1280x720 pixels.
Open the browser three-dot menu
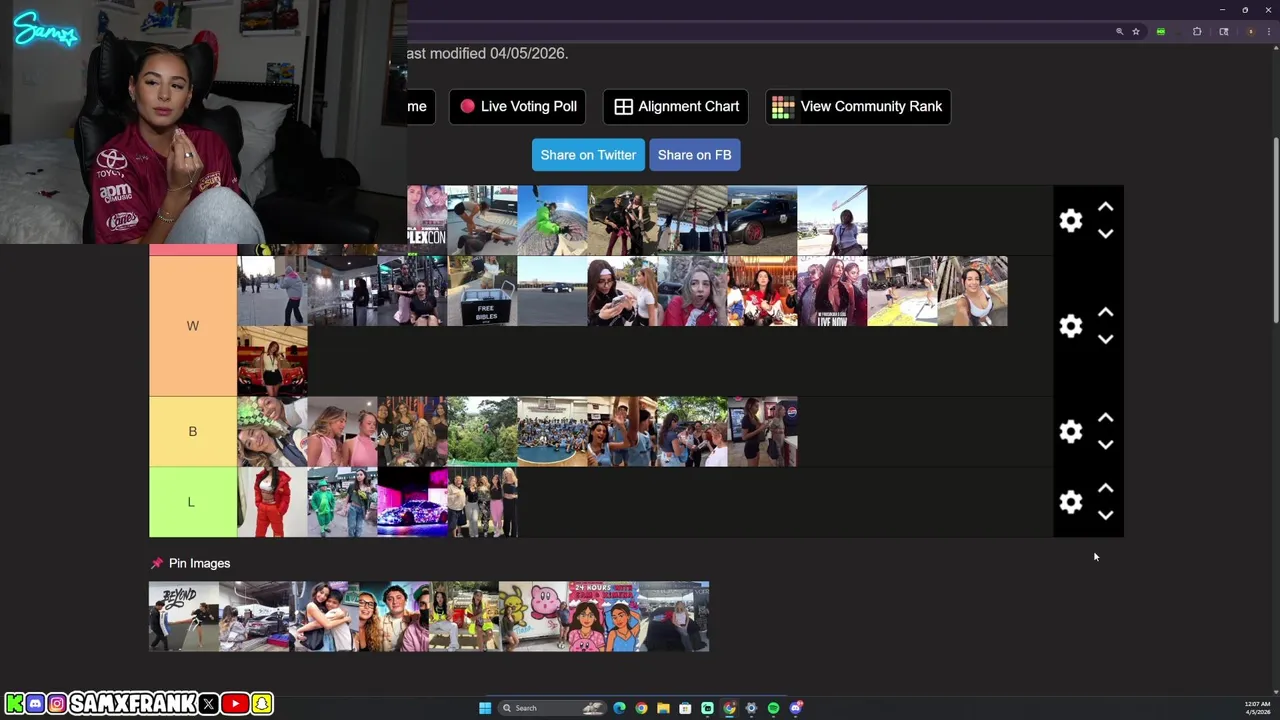coord(1271,32)
